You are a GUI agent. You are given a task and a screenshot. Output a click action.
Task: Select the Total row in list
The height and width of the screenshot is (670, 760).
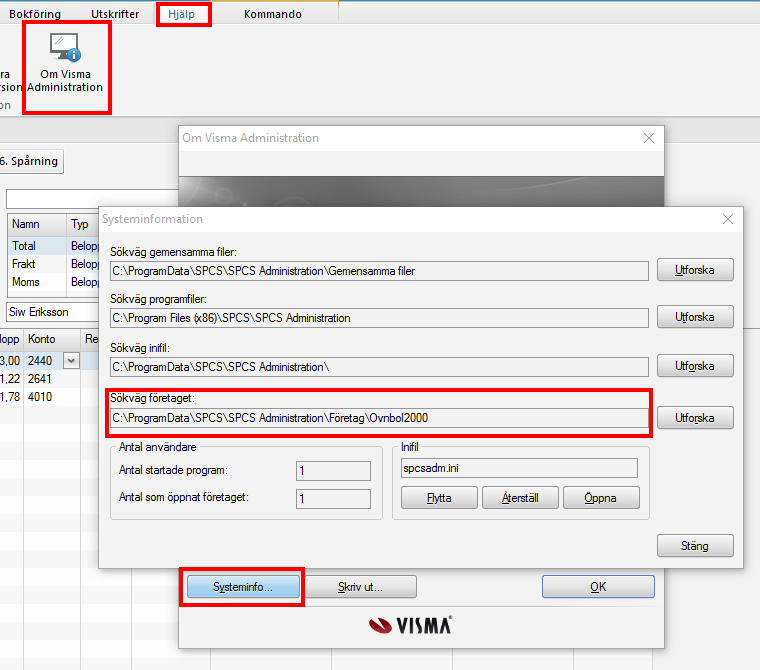[53, 246]
